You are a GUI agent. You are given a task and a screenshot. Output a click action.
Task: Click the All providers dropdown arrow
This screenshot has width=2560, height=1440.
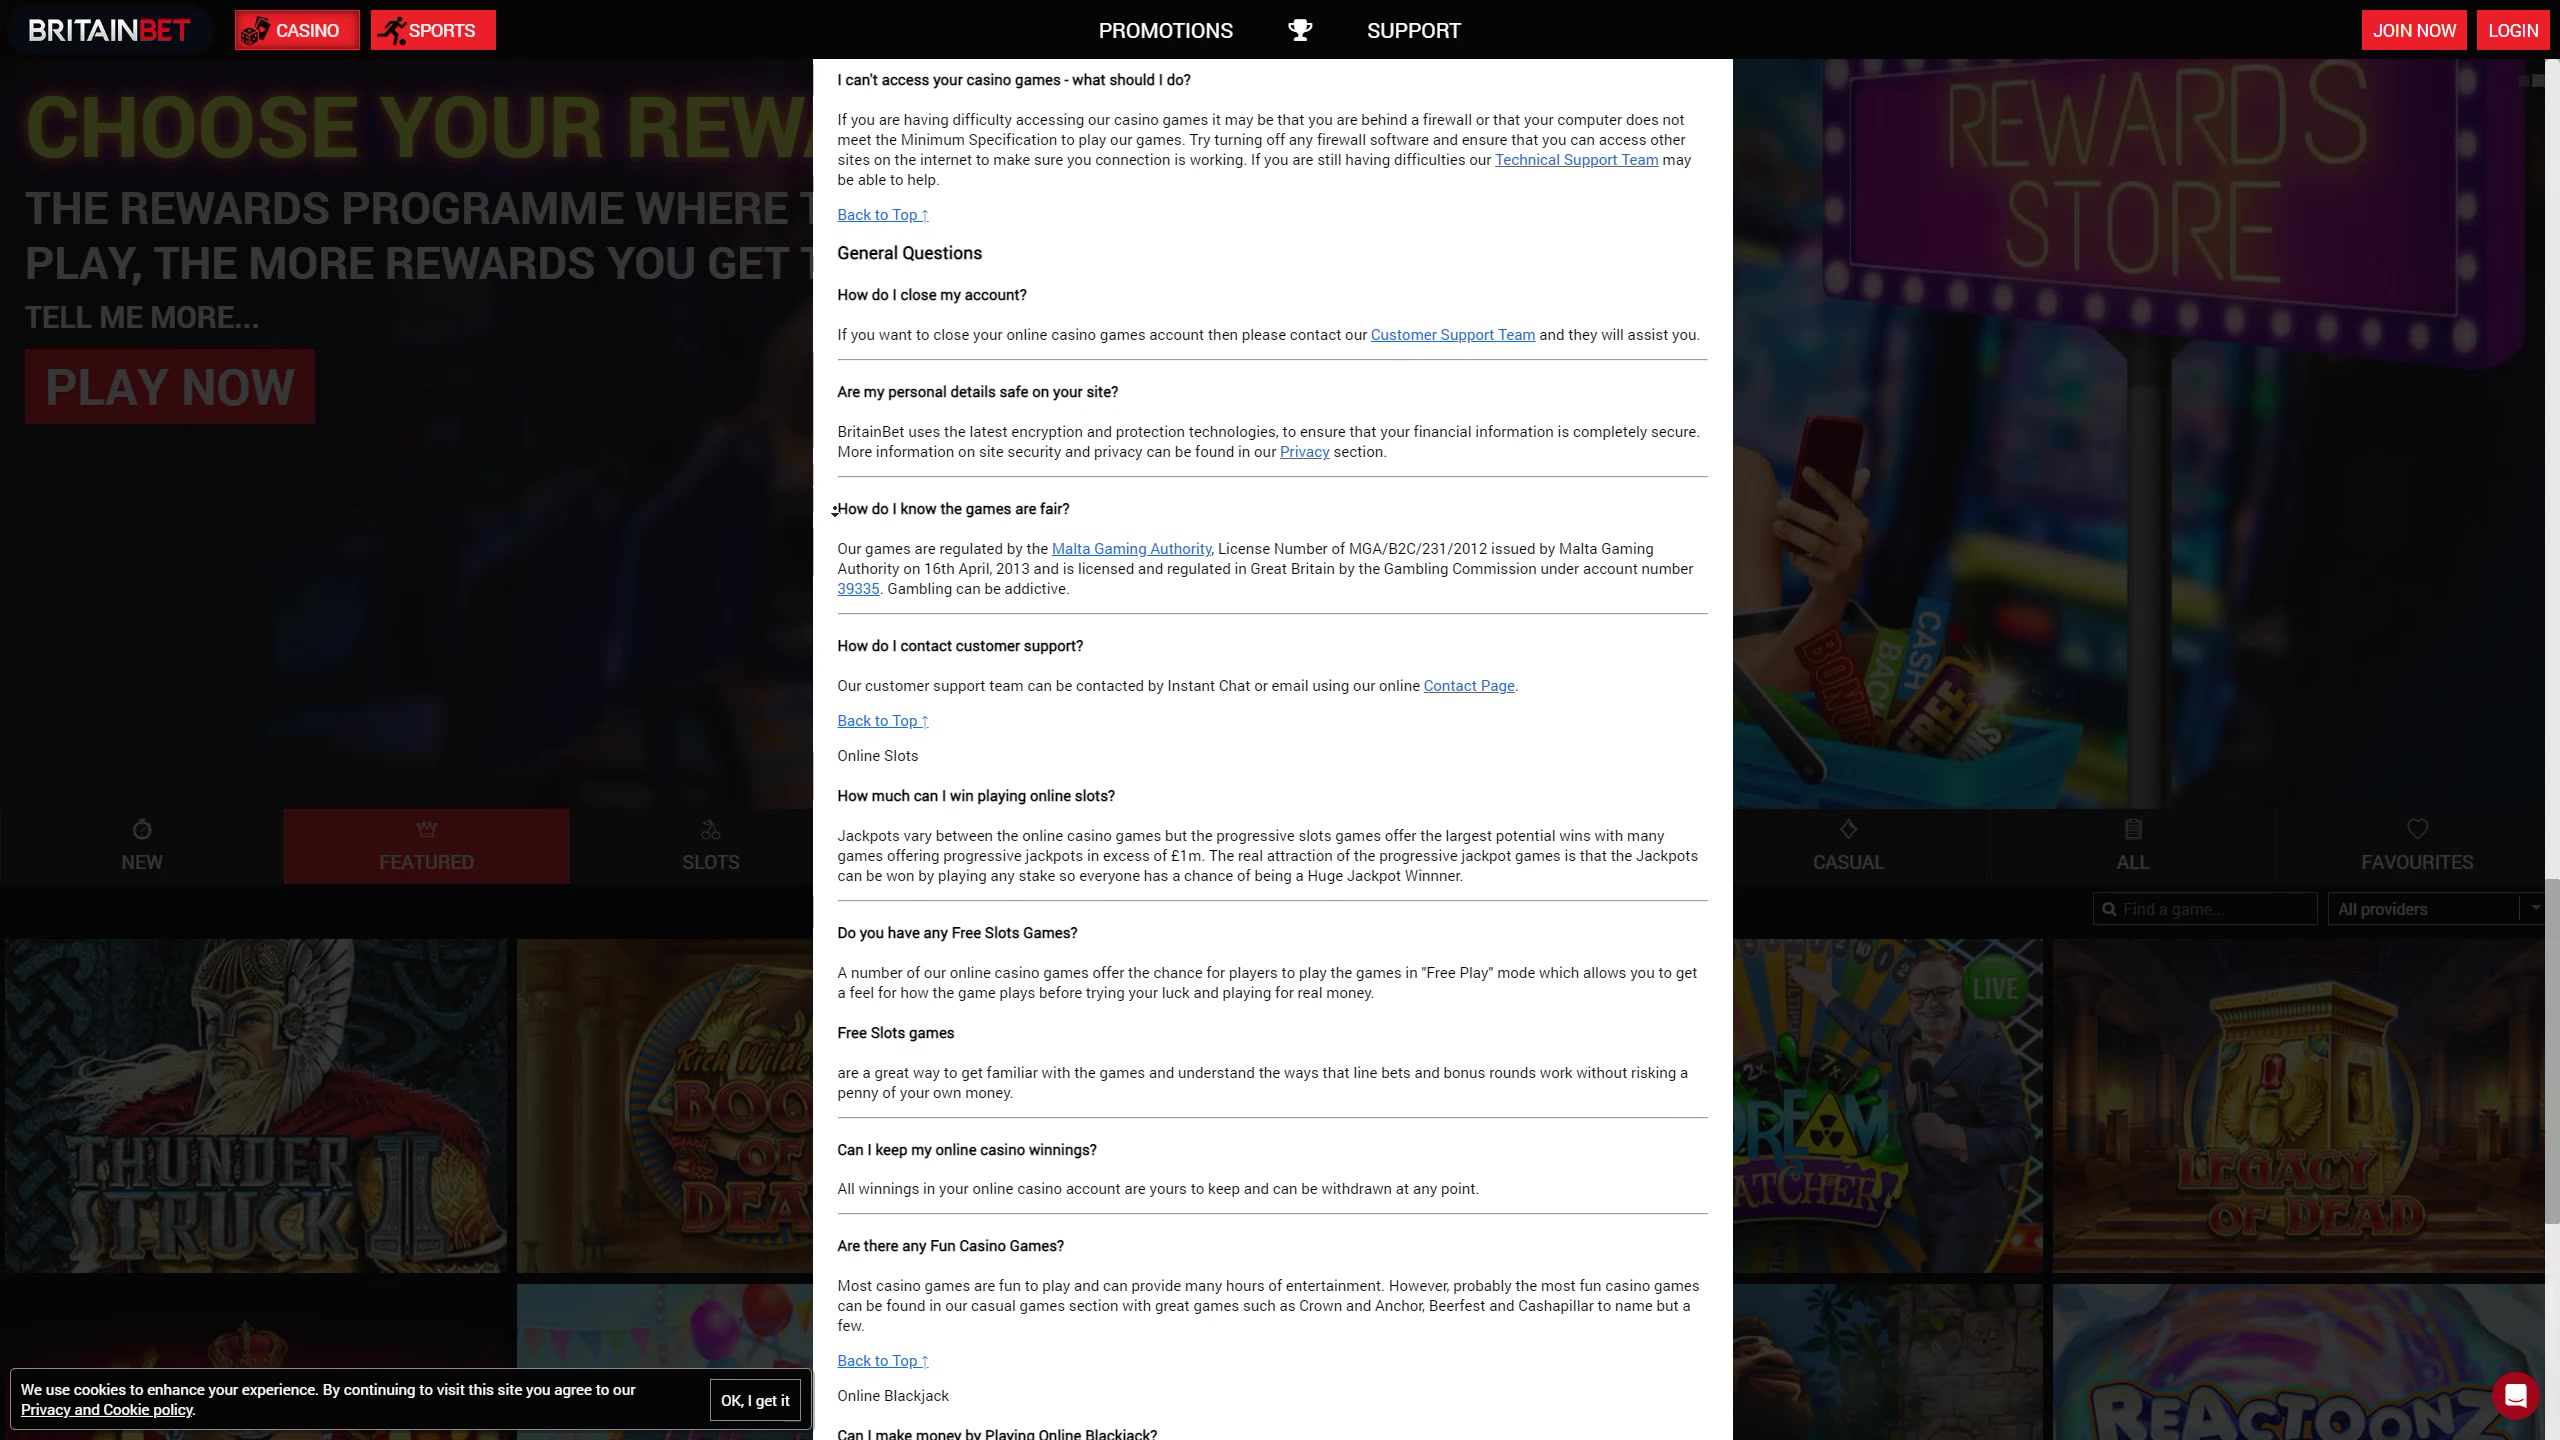point(2535,909)
